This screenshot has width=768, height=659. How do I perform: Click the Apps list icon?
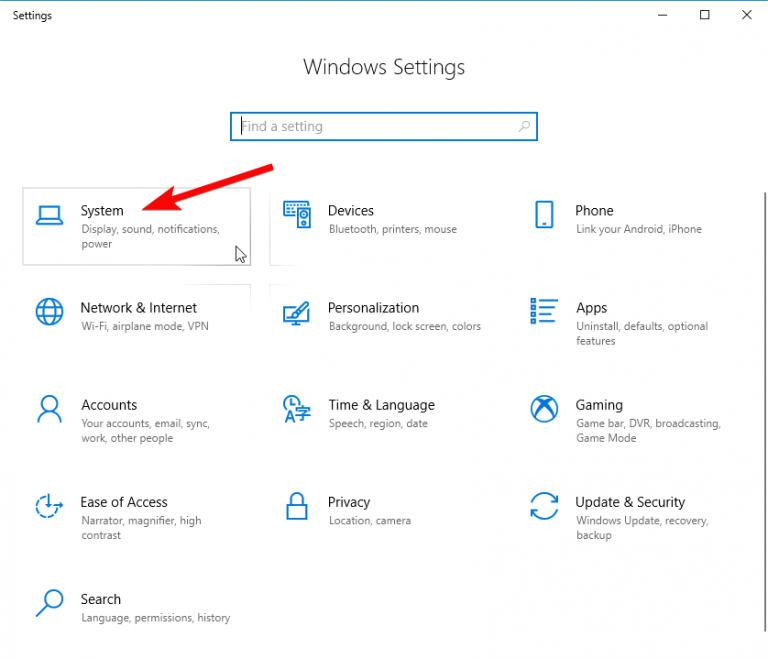click(x=544, y=312)
